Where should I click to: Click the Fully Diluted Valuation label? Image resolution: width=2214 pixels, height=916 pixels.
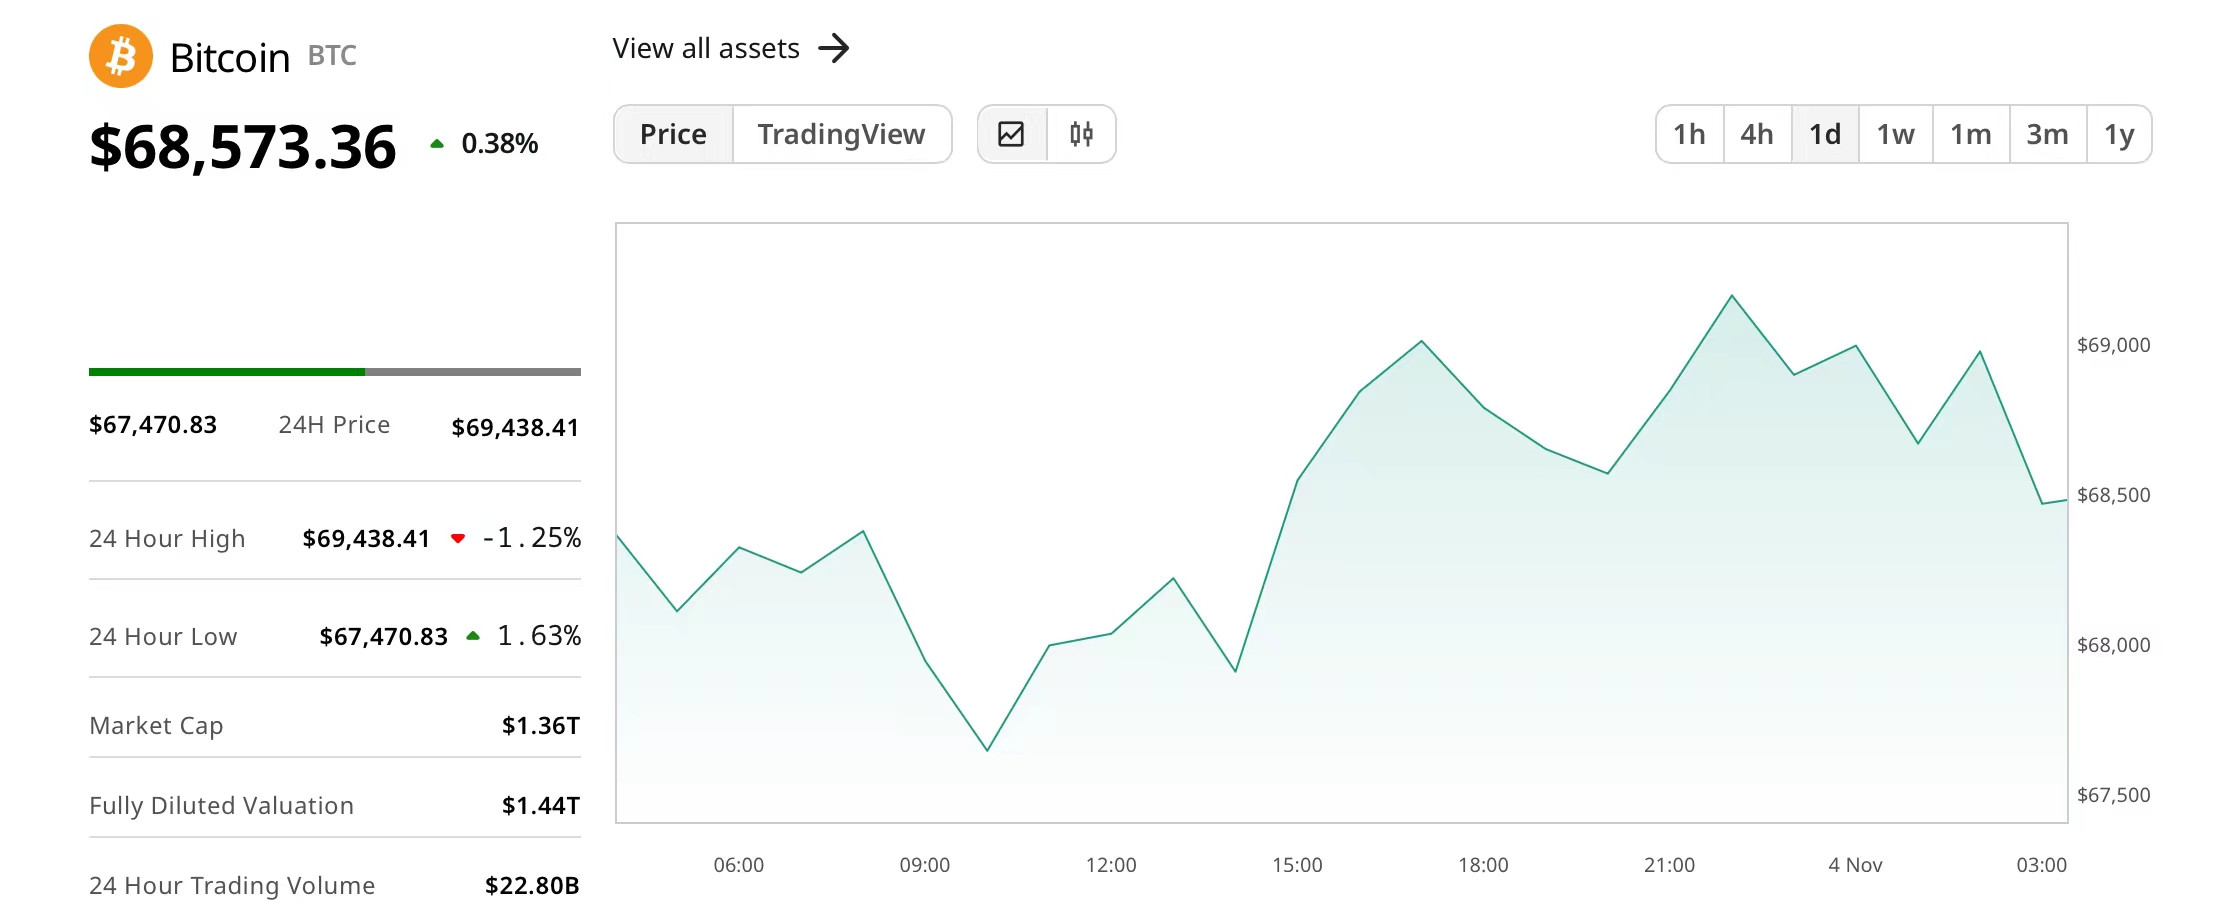pyautogui.click(x=221, y=806)
